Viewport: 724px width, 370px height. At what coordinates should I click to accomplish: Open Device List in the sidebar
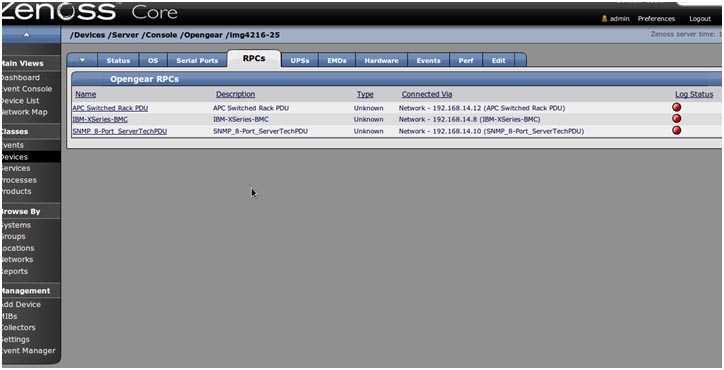20,100
